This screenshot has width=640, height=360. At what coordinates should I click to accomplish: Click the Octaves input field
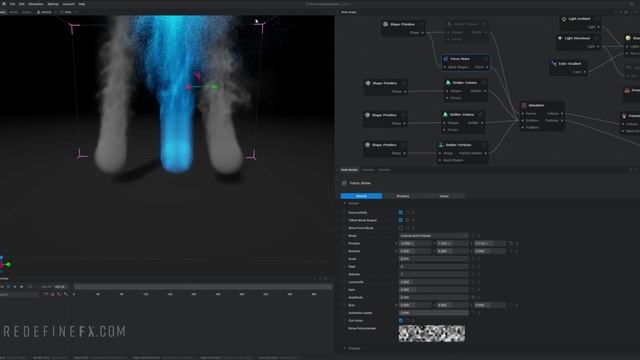click(433, 274)
